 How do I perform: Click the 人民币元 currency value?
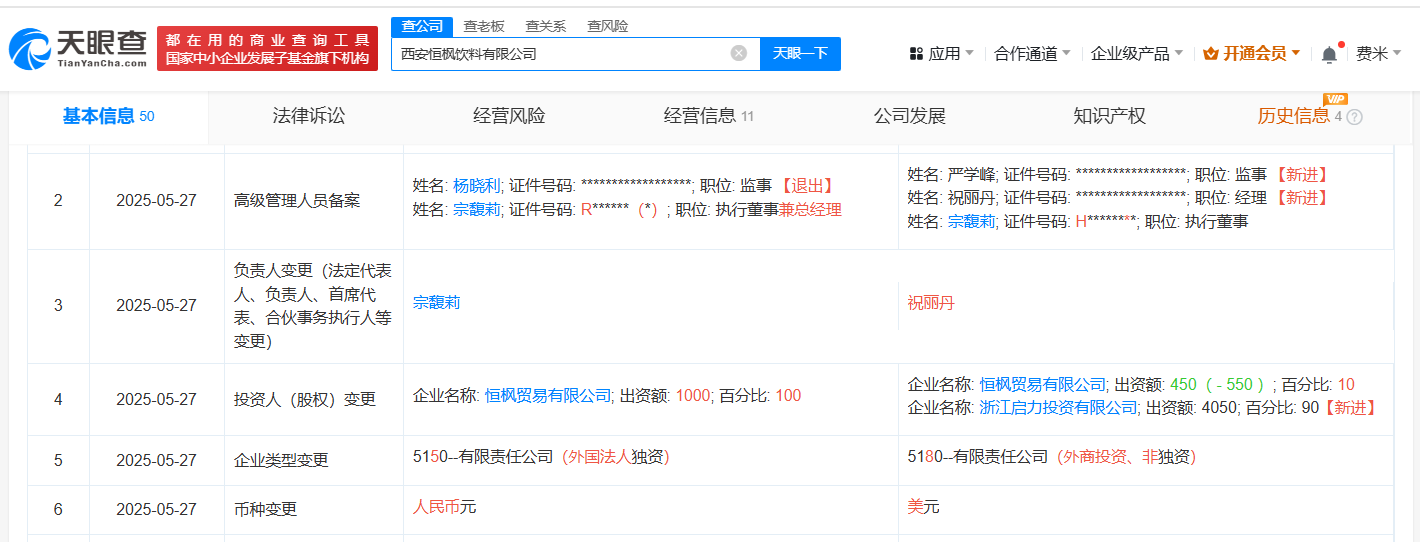tap(444, 507)
